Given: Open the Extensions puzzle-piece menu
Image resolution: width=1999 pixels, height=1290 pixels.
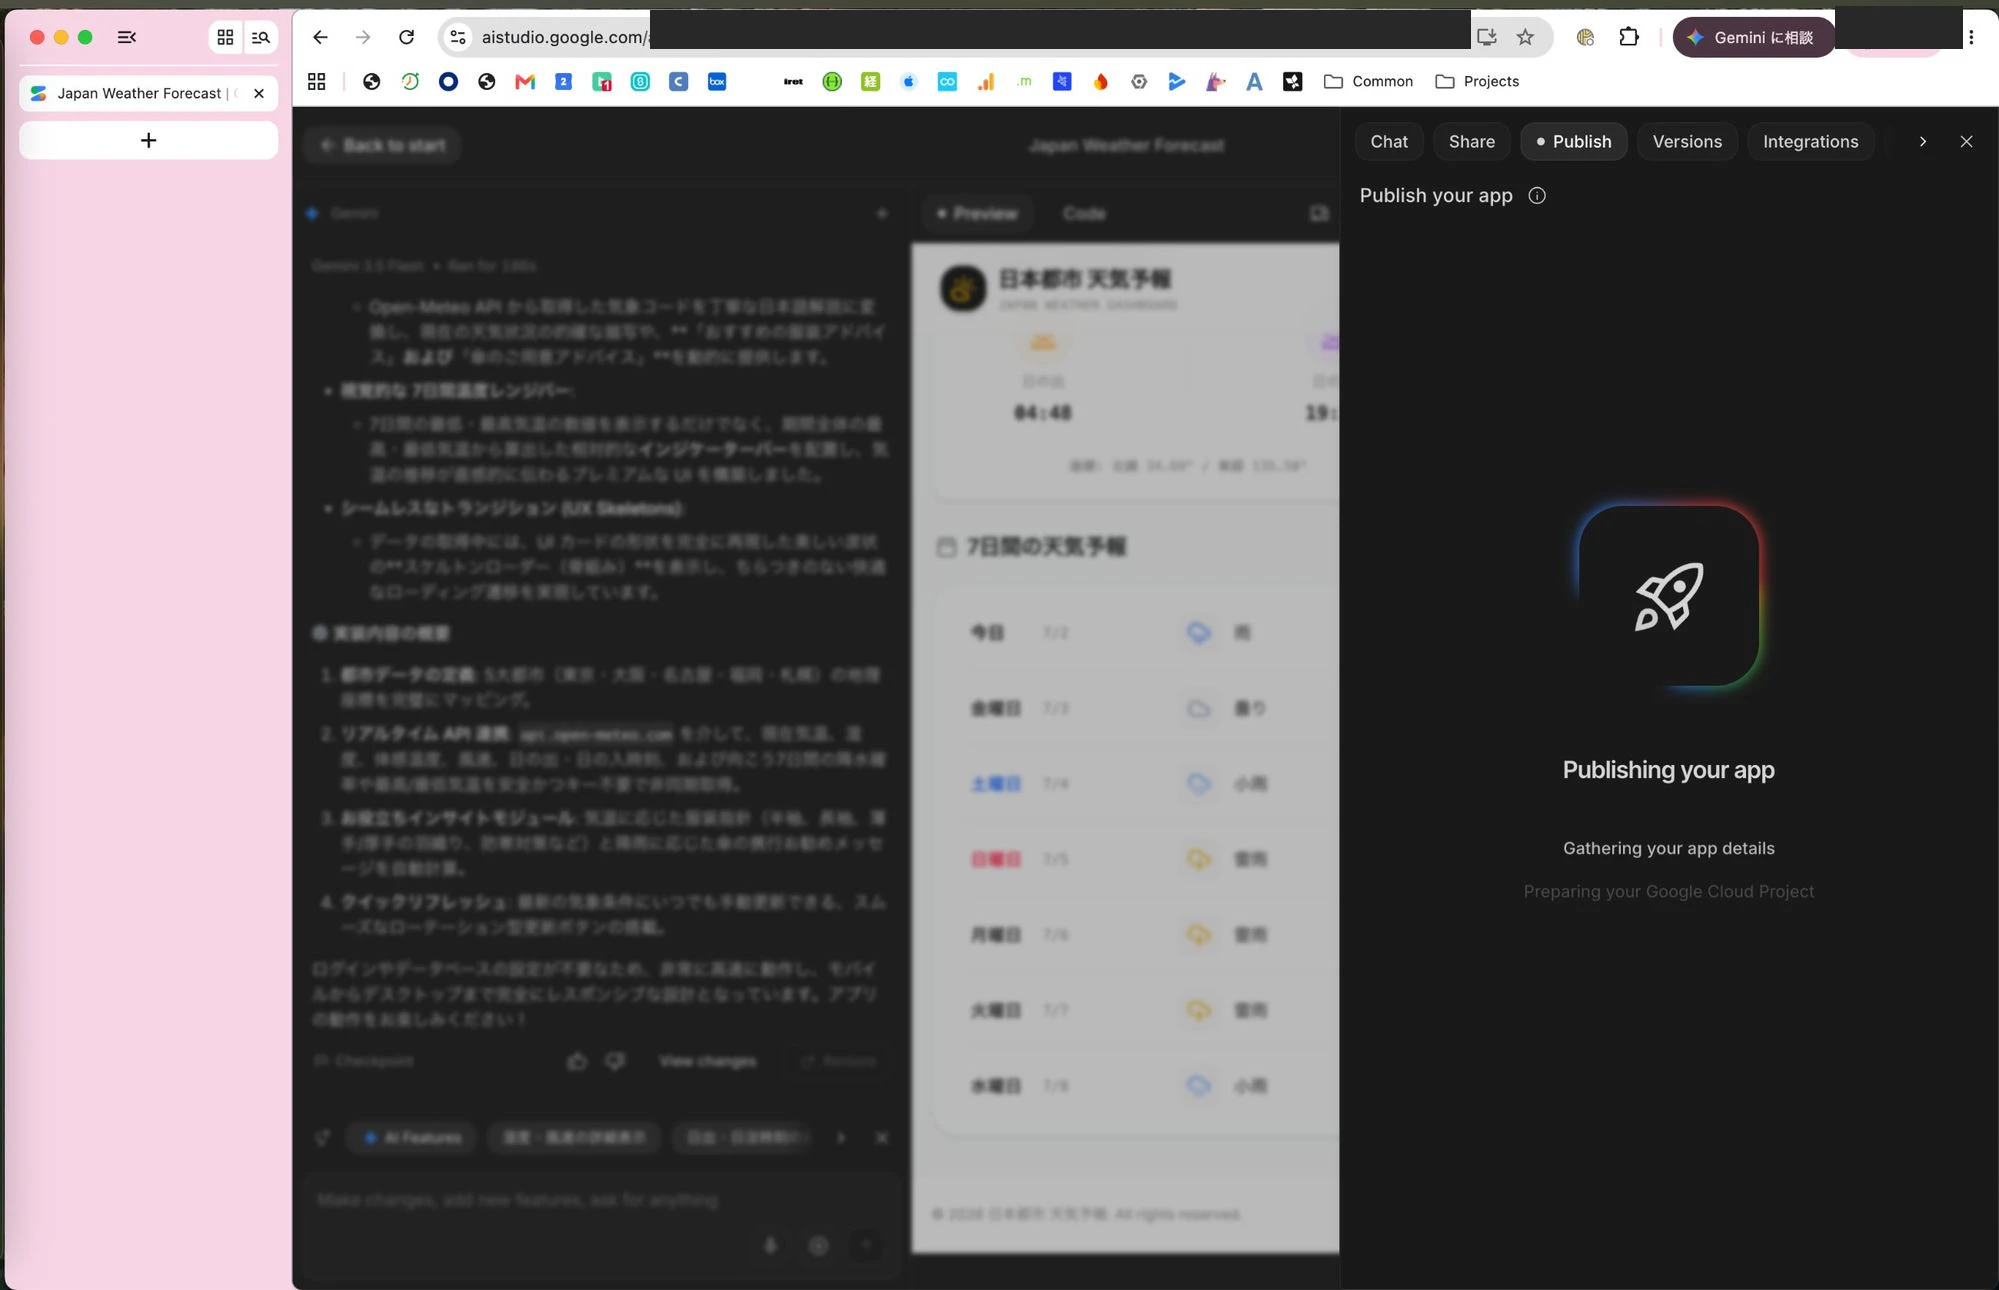Looking at the screenshot, I should [1629, 37].
